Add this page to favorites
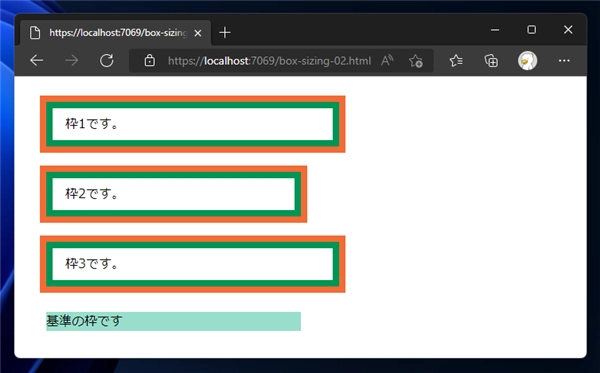 point(416,61)
